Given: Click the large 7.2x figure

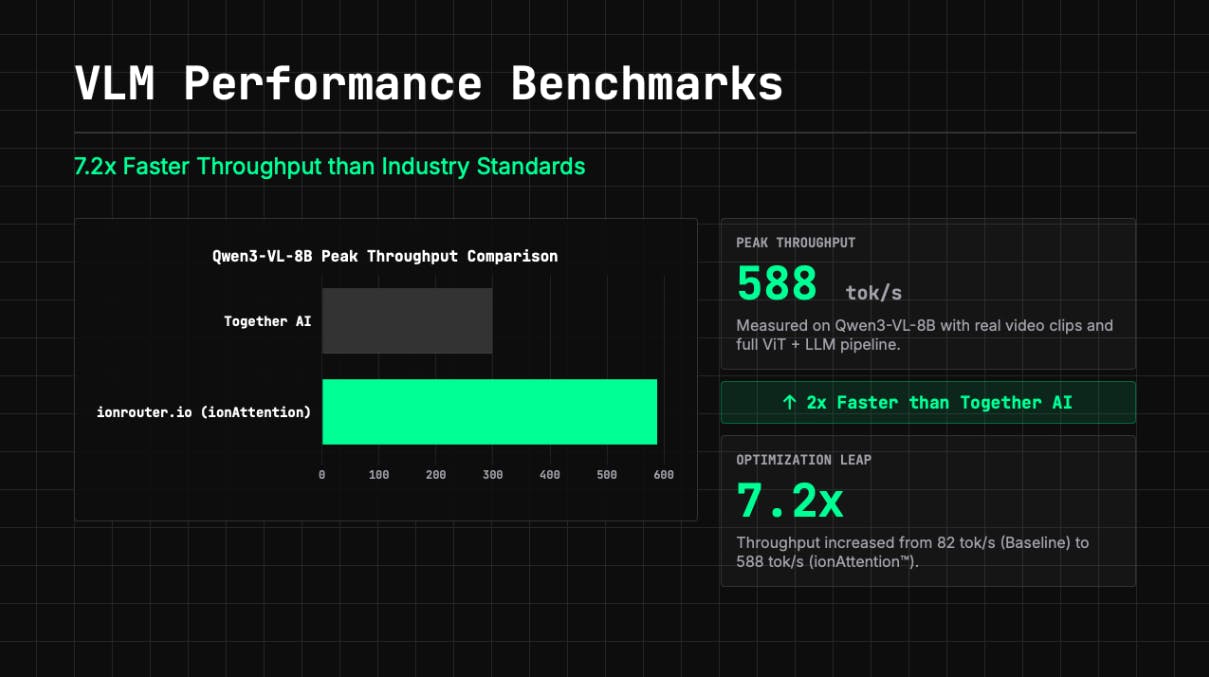Looking at the screenshot, I should pos(790,500).
